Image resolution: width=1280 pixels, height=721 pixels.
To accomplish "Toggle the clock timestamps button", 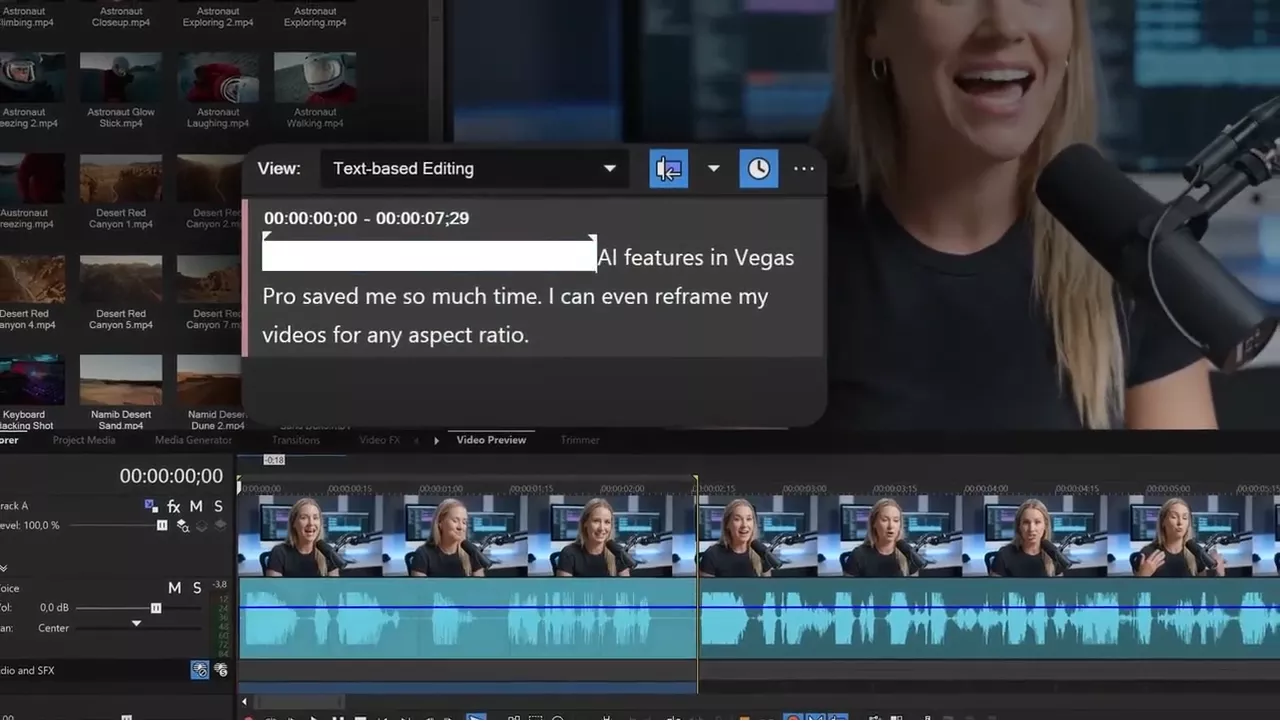I will [759, 168].
